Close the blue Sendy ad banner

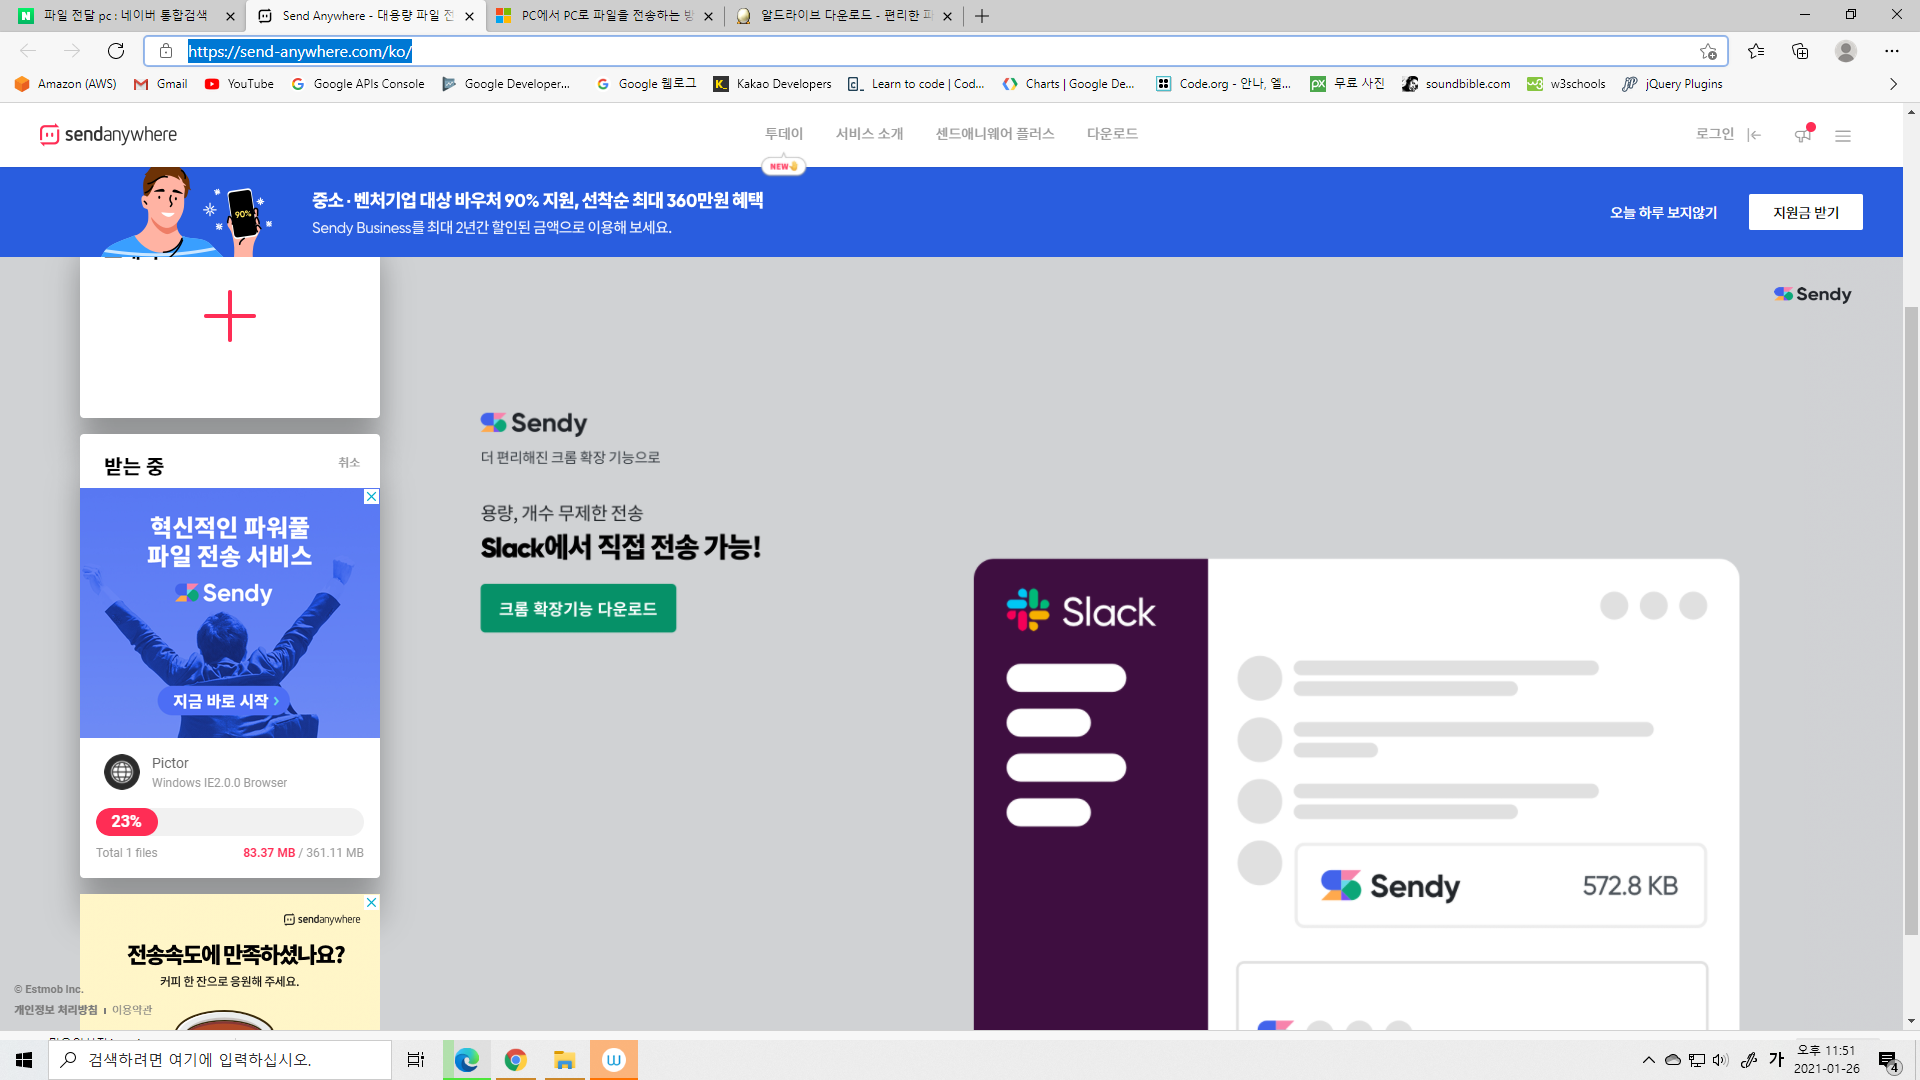click(x=371, y=497)
